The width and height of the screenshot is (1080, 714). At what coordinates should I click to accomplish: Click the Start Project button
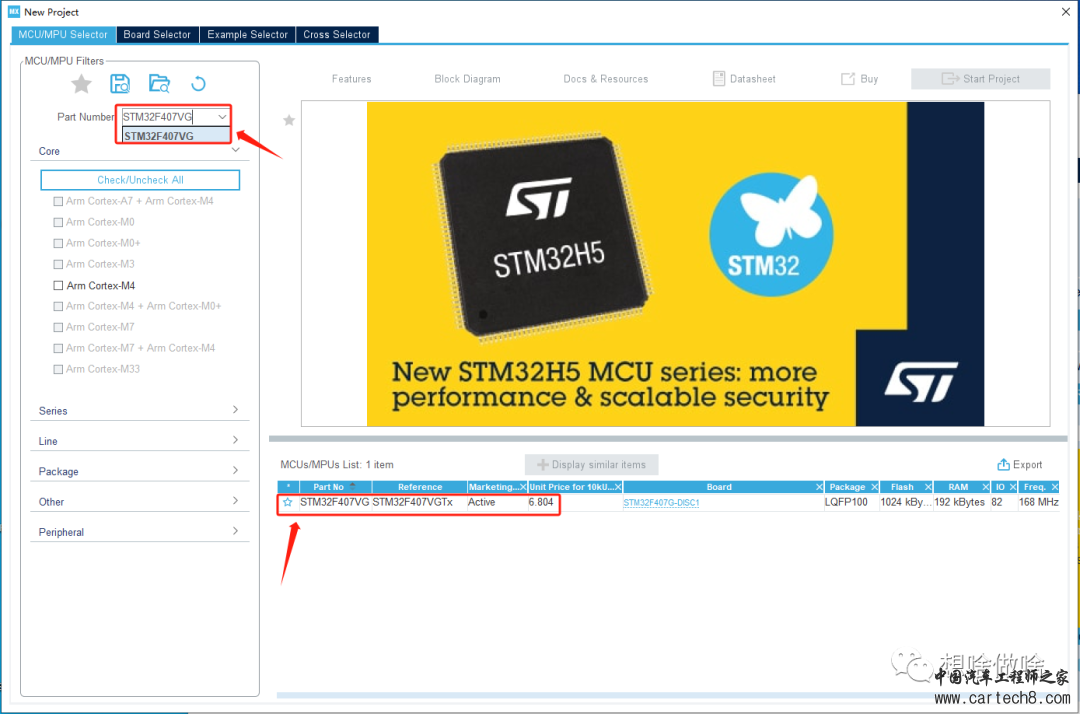(980, 79)
